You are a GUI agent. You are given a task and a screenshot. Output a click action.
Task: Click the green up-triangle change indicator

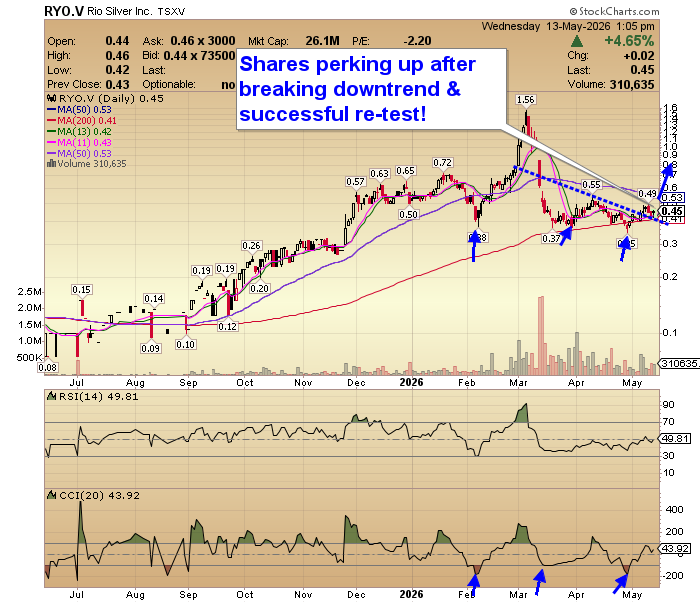click(x=577, y=42)
